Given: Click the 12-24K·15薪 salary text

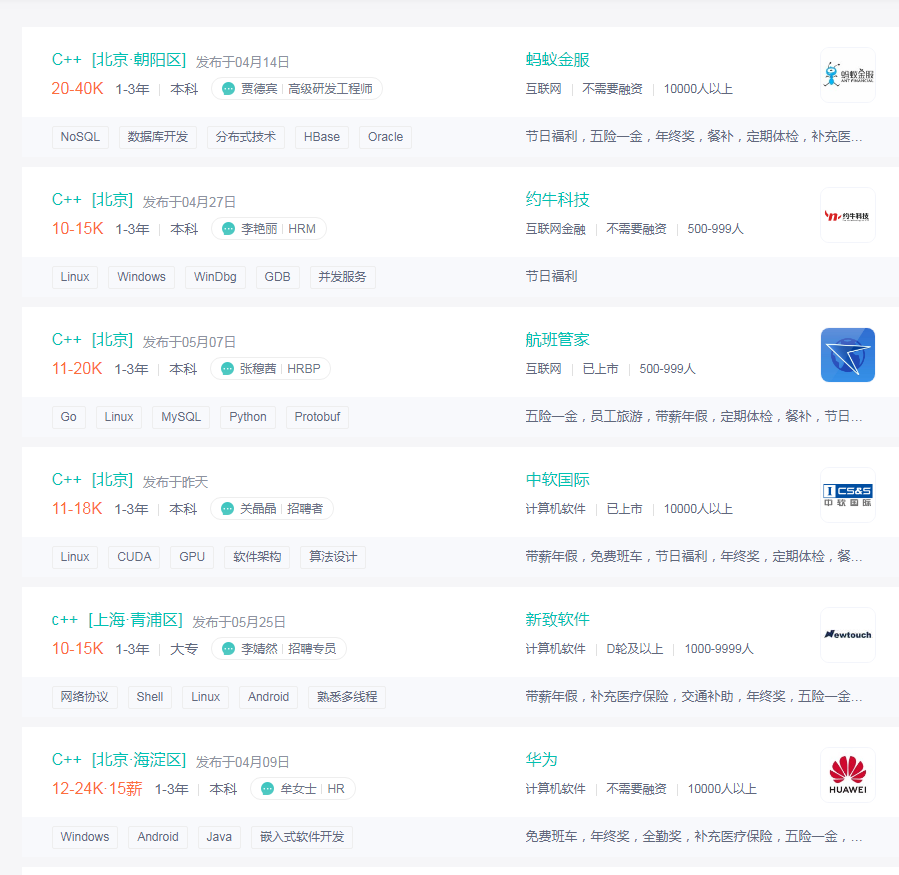Looking at the screenshot, I should pos(97,788).
